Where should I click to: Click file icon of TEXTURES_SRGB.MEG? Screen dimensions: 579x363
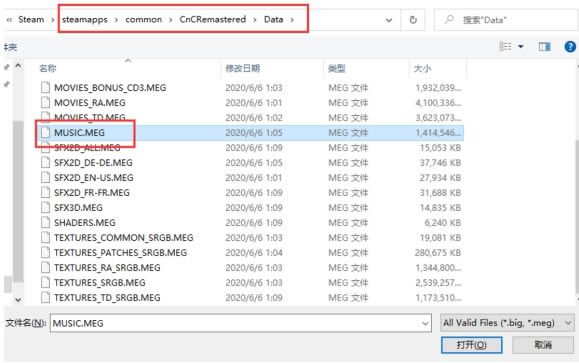[x=45, y=282]
